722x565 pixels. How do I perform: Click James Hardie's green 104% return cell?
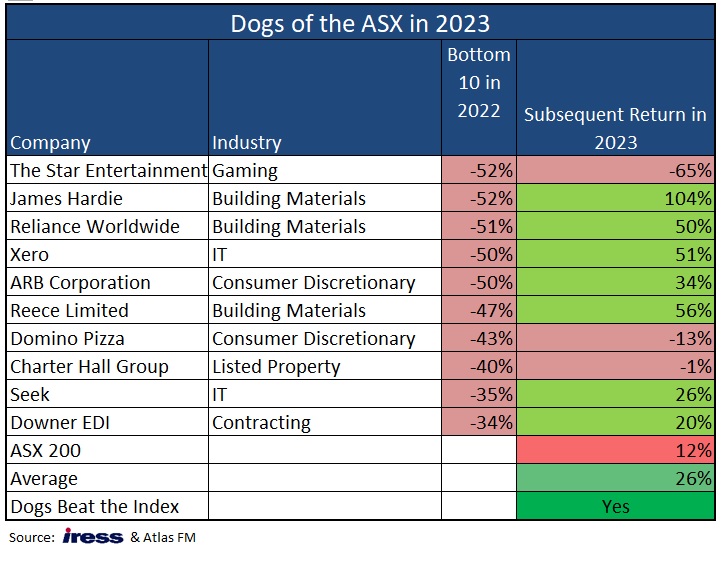click(x=615, y=199)
